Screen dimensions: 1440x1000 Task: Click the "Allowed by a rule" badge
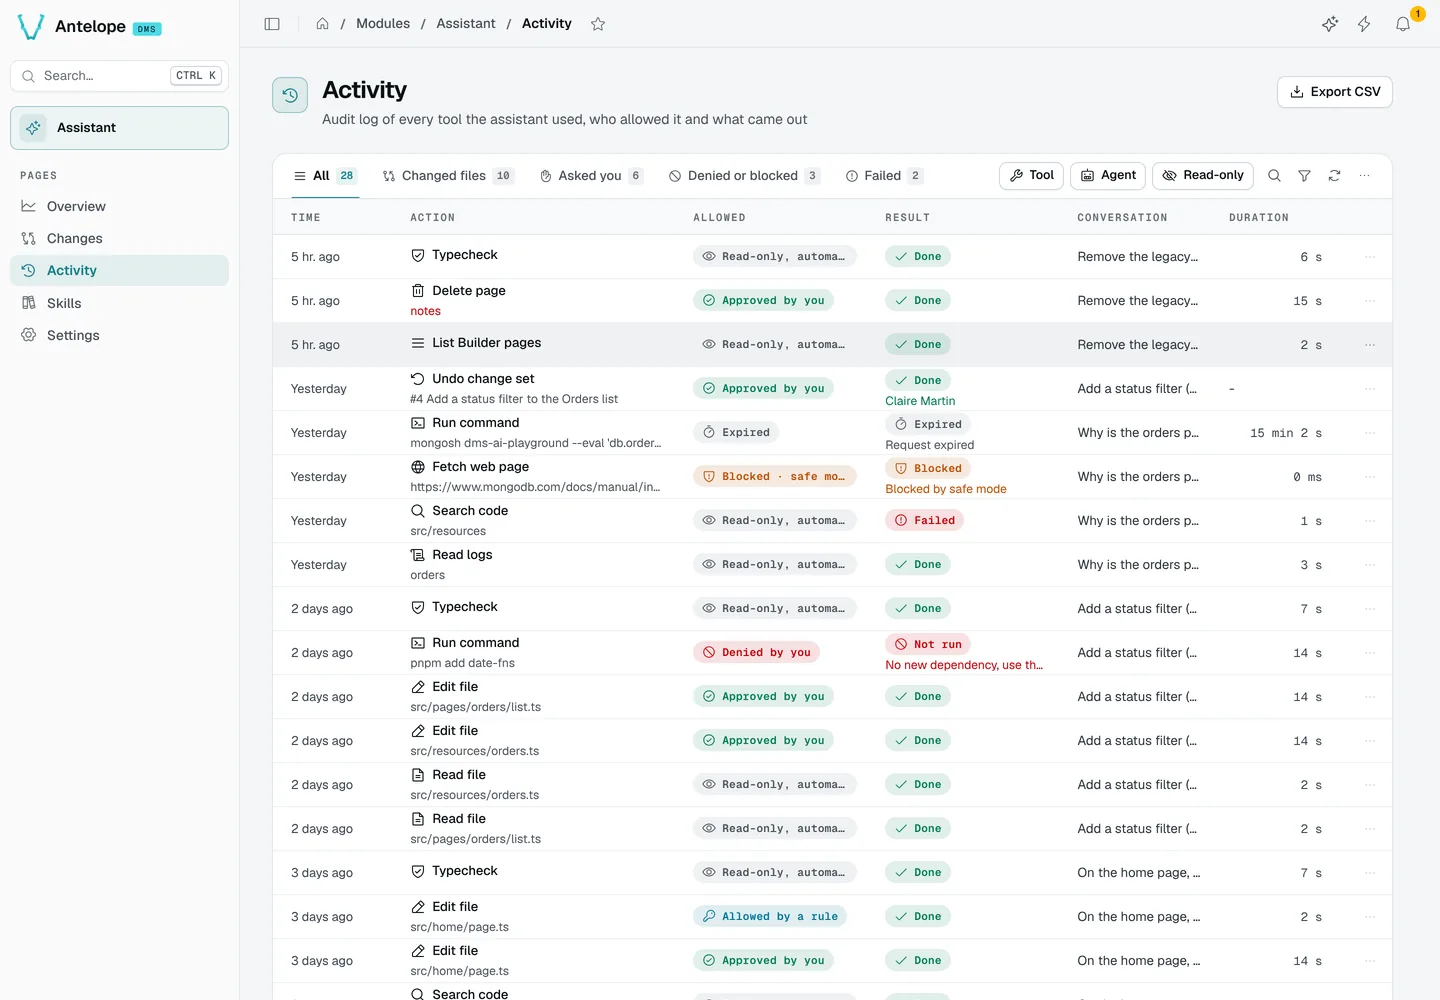pyautogui.click(x=770, y=917)
